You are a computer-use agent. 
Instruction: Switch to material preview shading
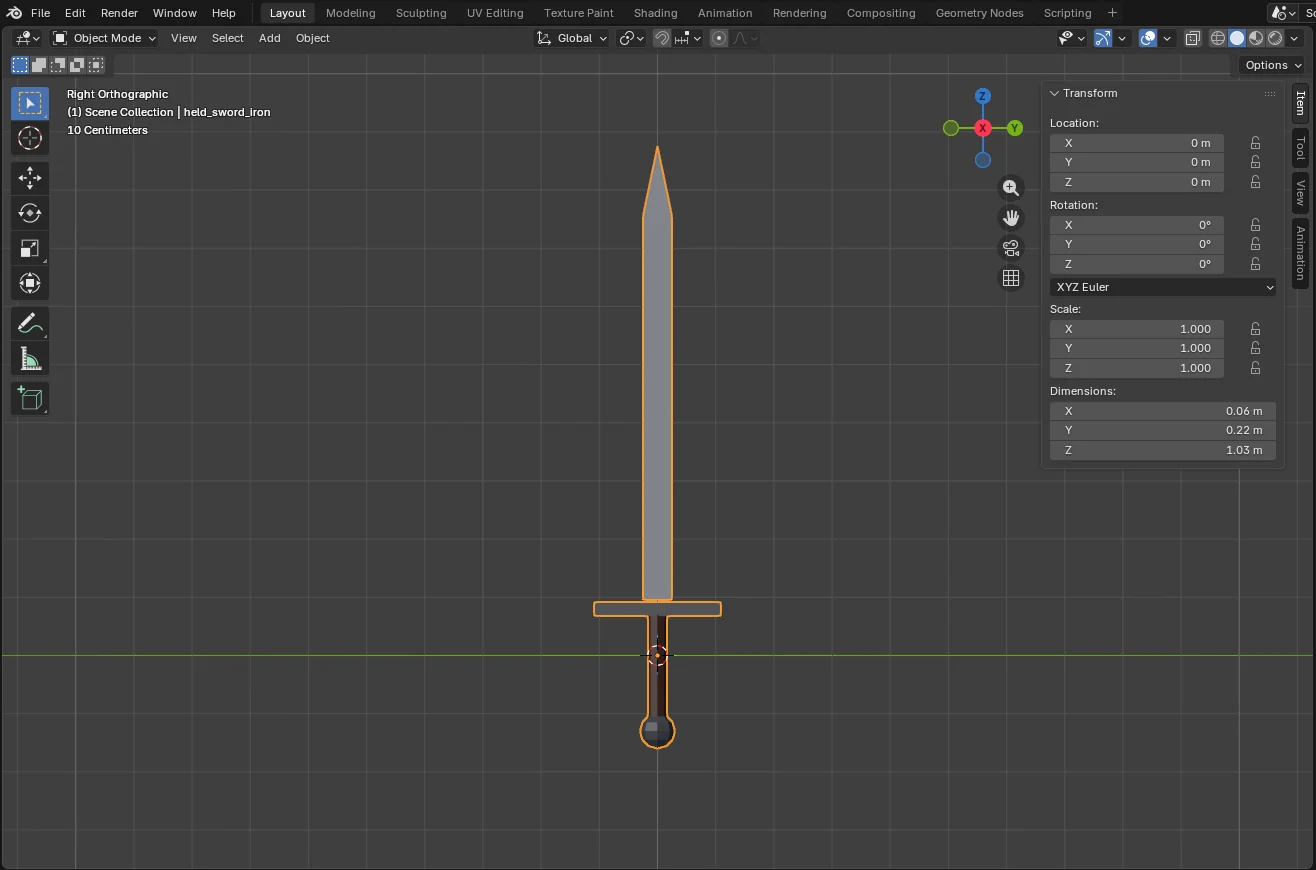point(1256,38)
